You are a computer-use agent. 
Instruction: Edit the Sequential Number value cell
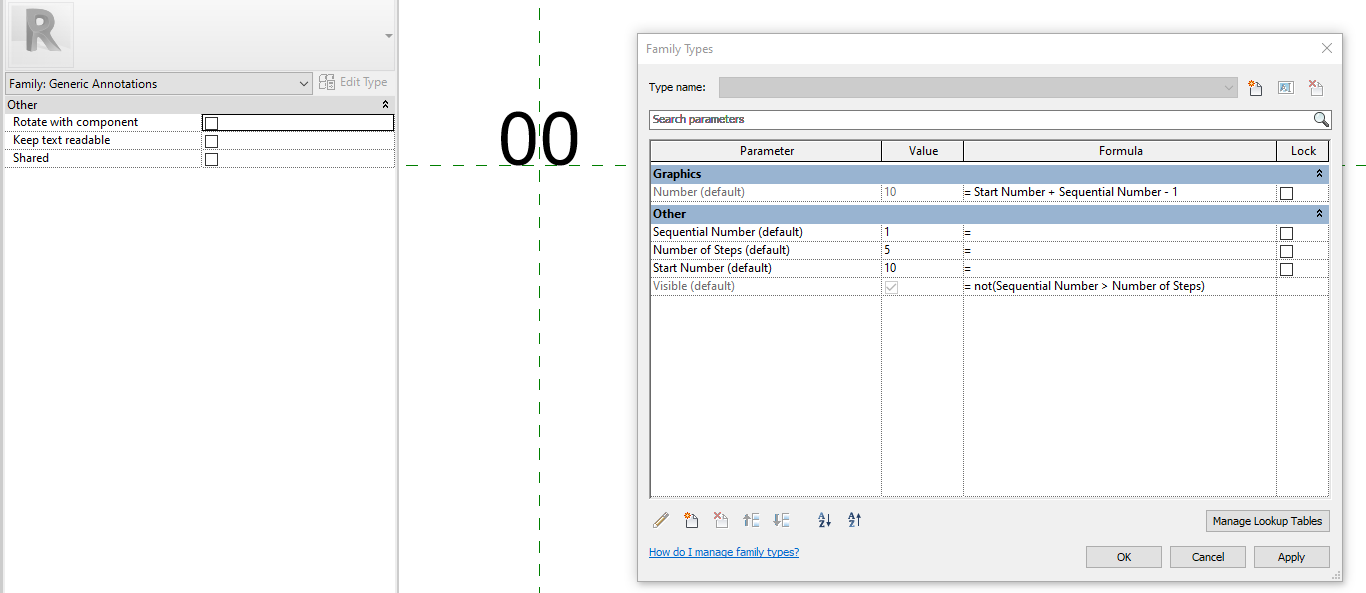tap(922, 232)
